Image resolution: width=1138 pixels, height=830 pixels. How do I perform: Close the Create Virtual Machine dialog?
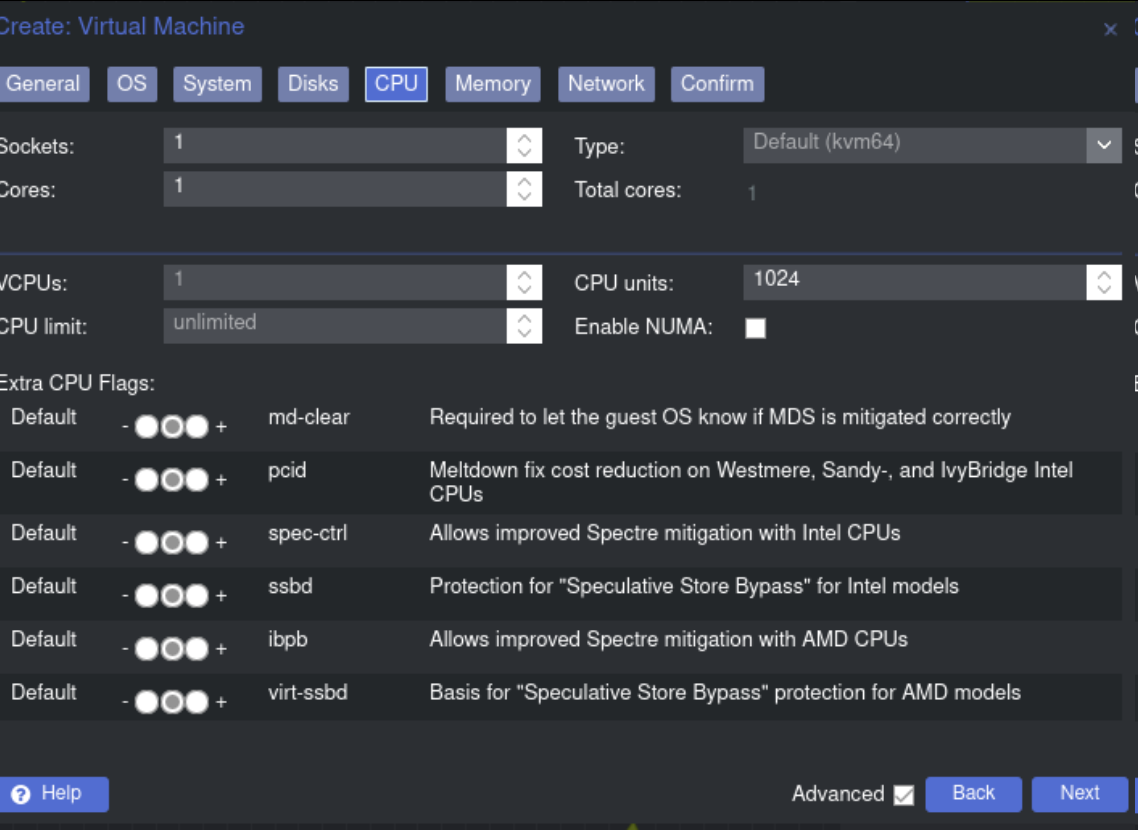(x=1110, y=30)
